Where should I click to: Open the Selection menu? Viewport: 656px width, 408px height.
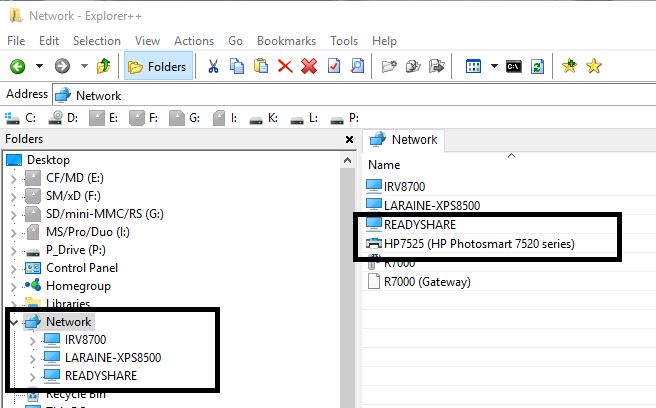pos(97,41)
